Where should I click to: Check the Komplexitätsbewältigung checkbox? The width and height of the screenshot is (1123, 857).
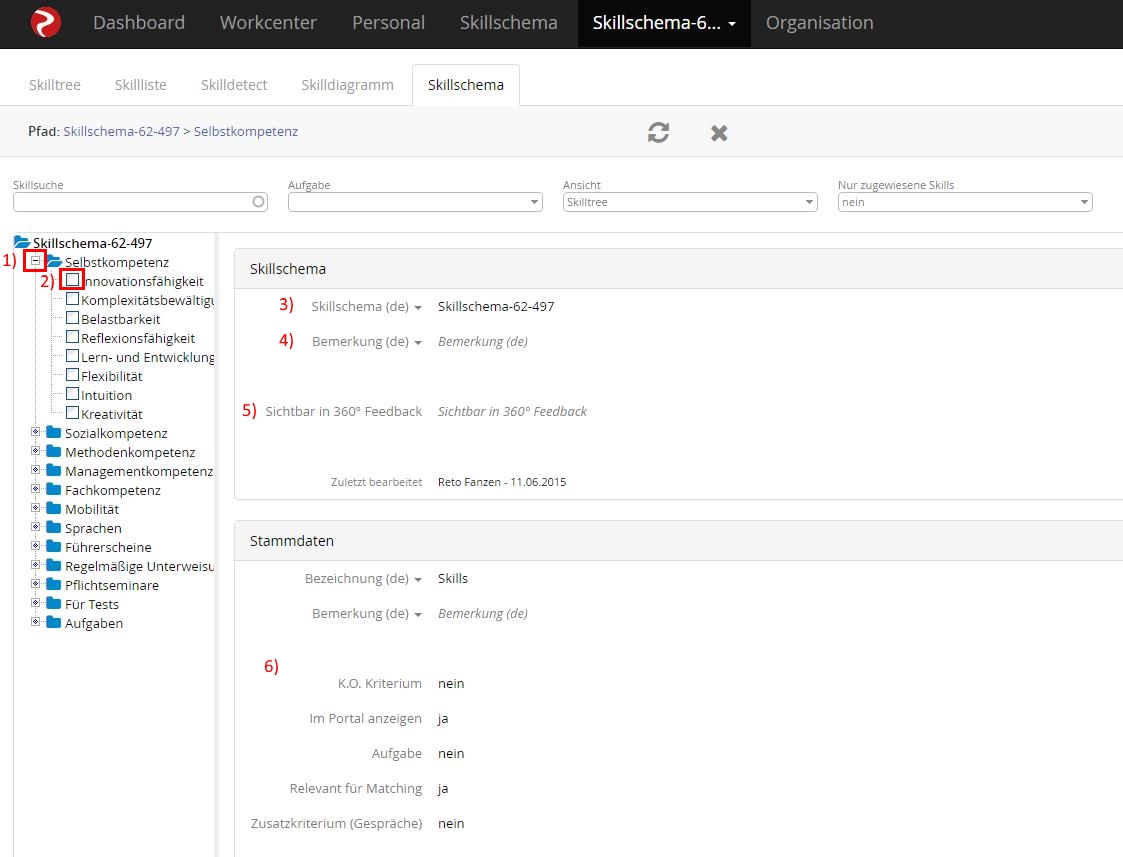pos(72,299)
